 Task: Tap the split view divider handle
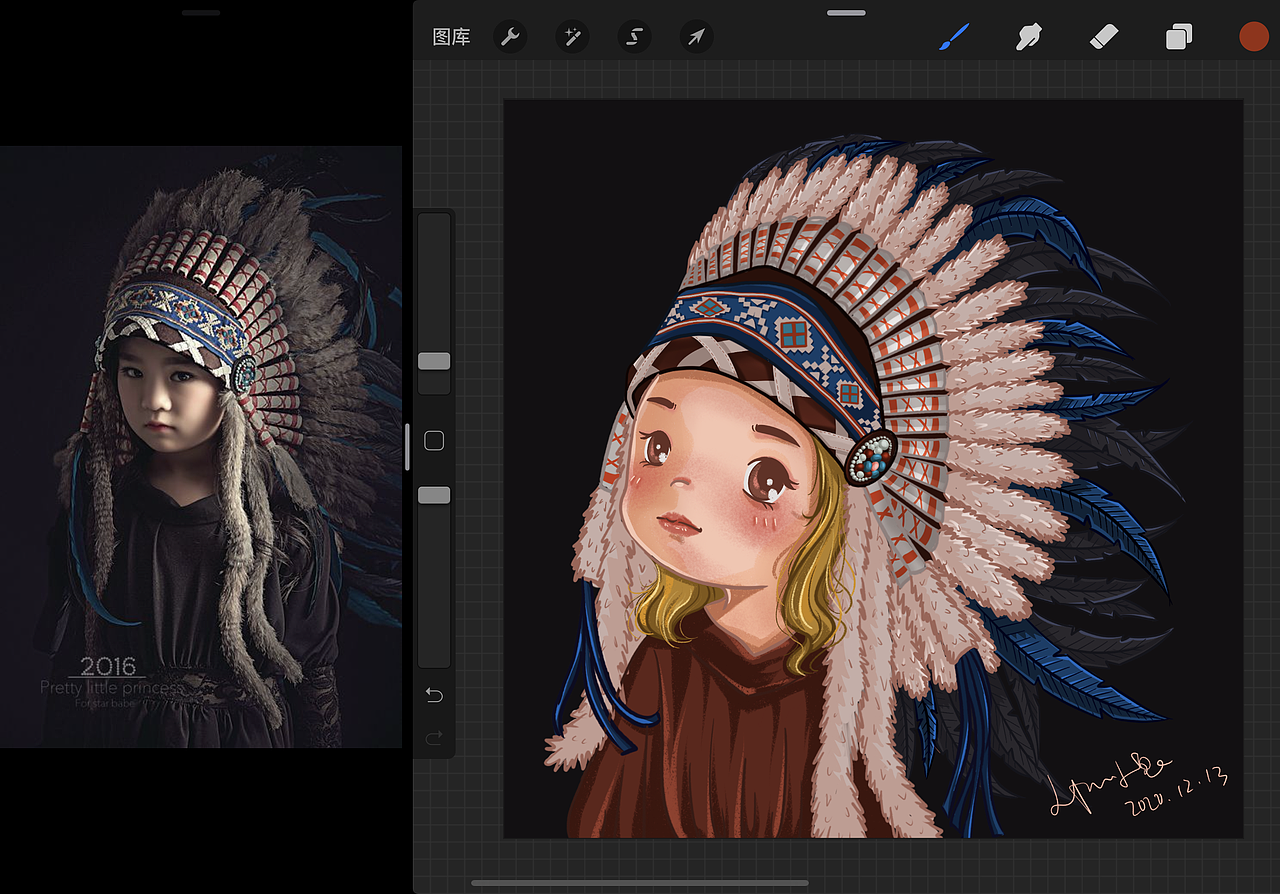coord(408,447)
